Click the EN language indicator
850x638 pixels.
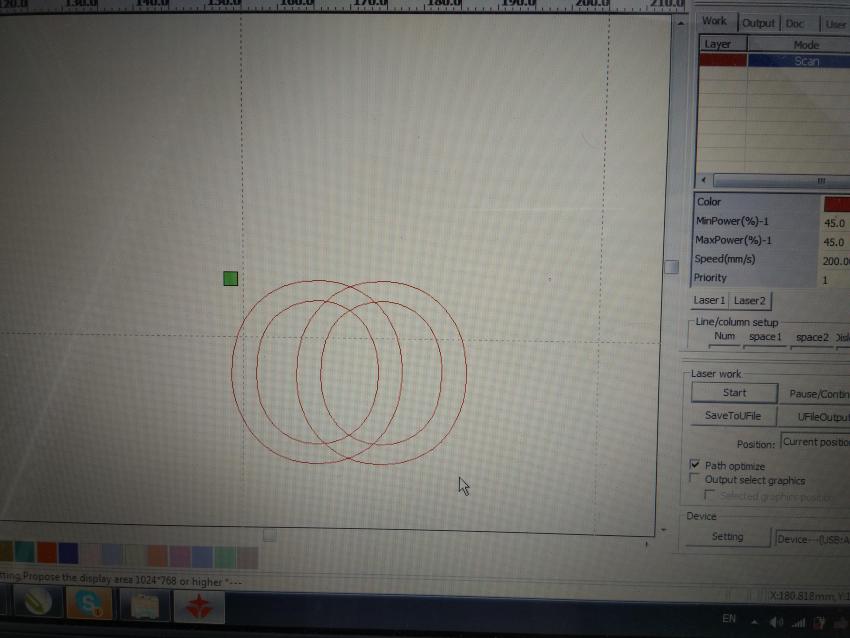729,619
